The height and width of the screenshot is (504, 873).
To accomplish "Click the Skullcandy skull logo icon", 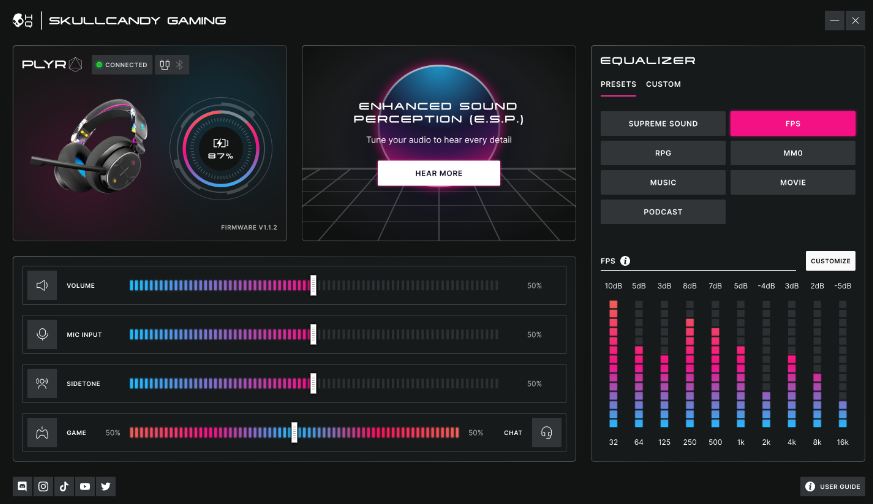I will tap(23, 21).
